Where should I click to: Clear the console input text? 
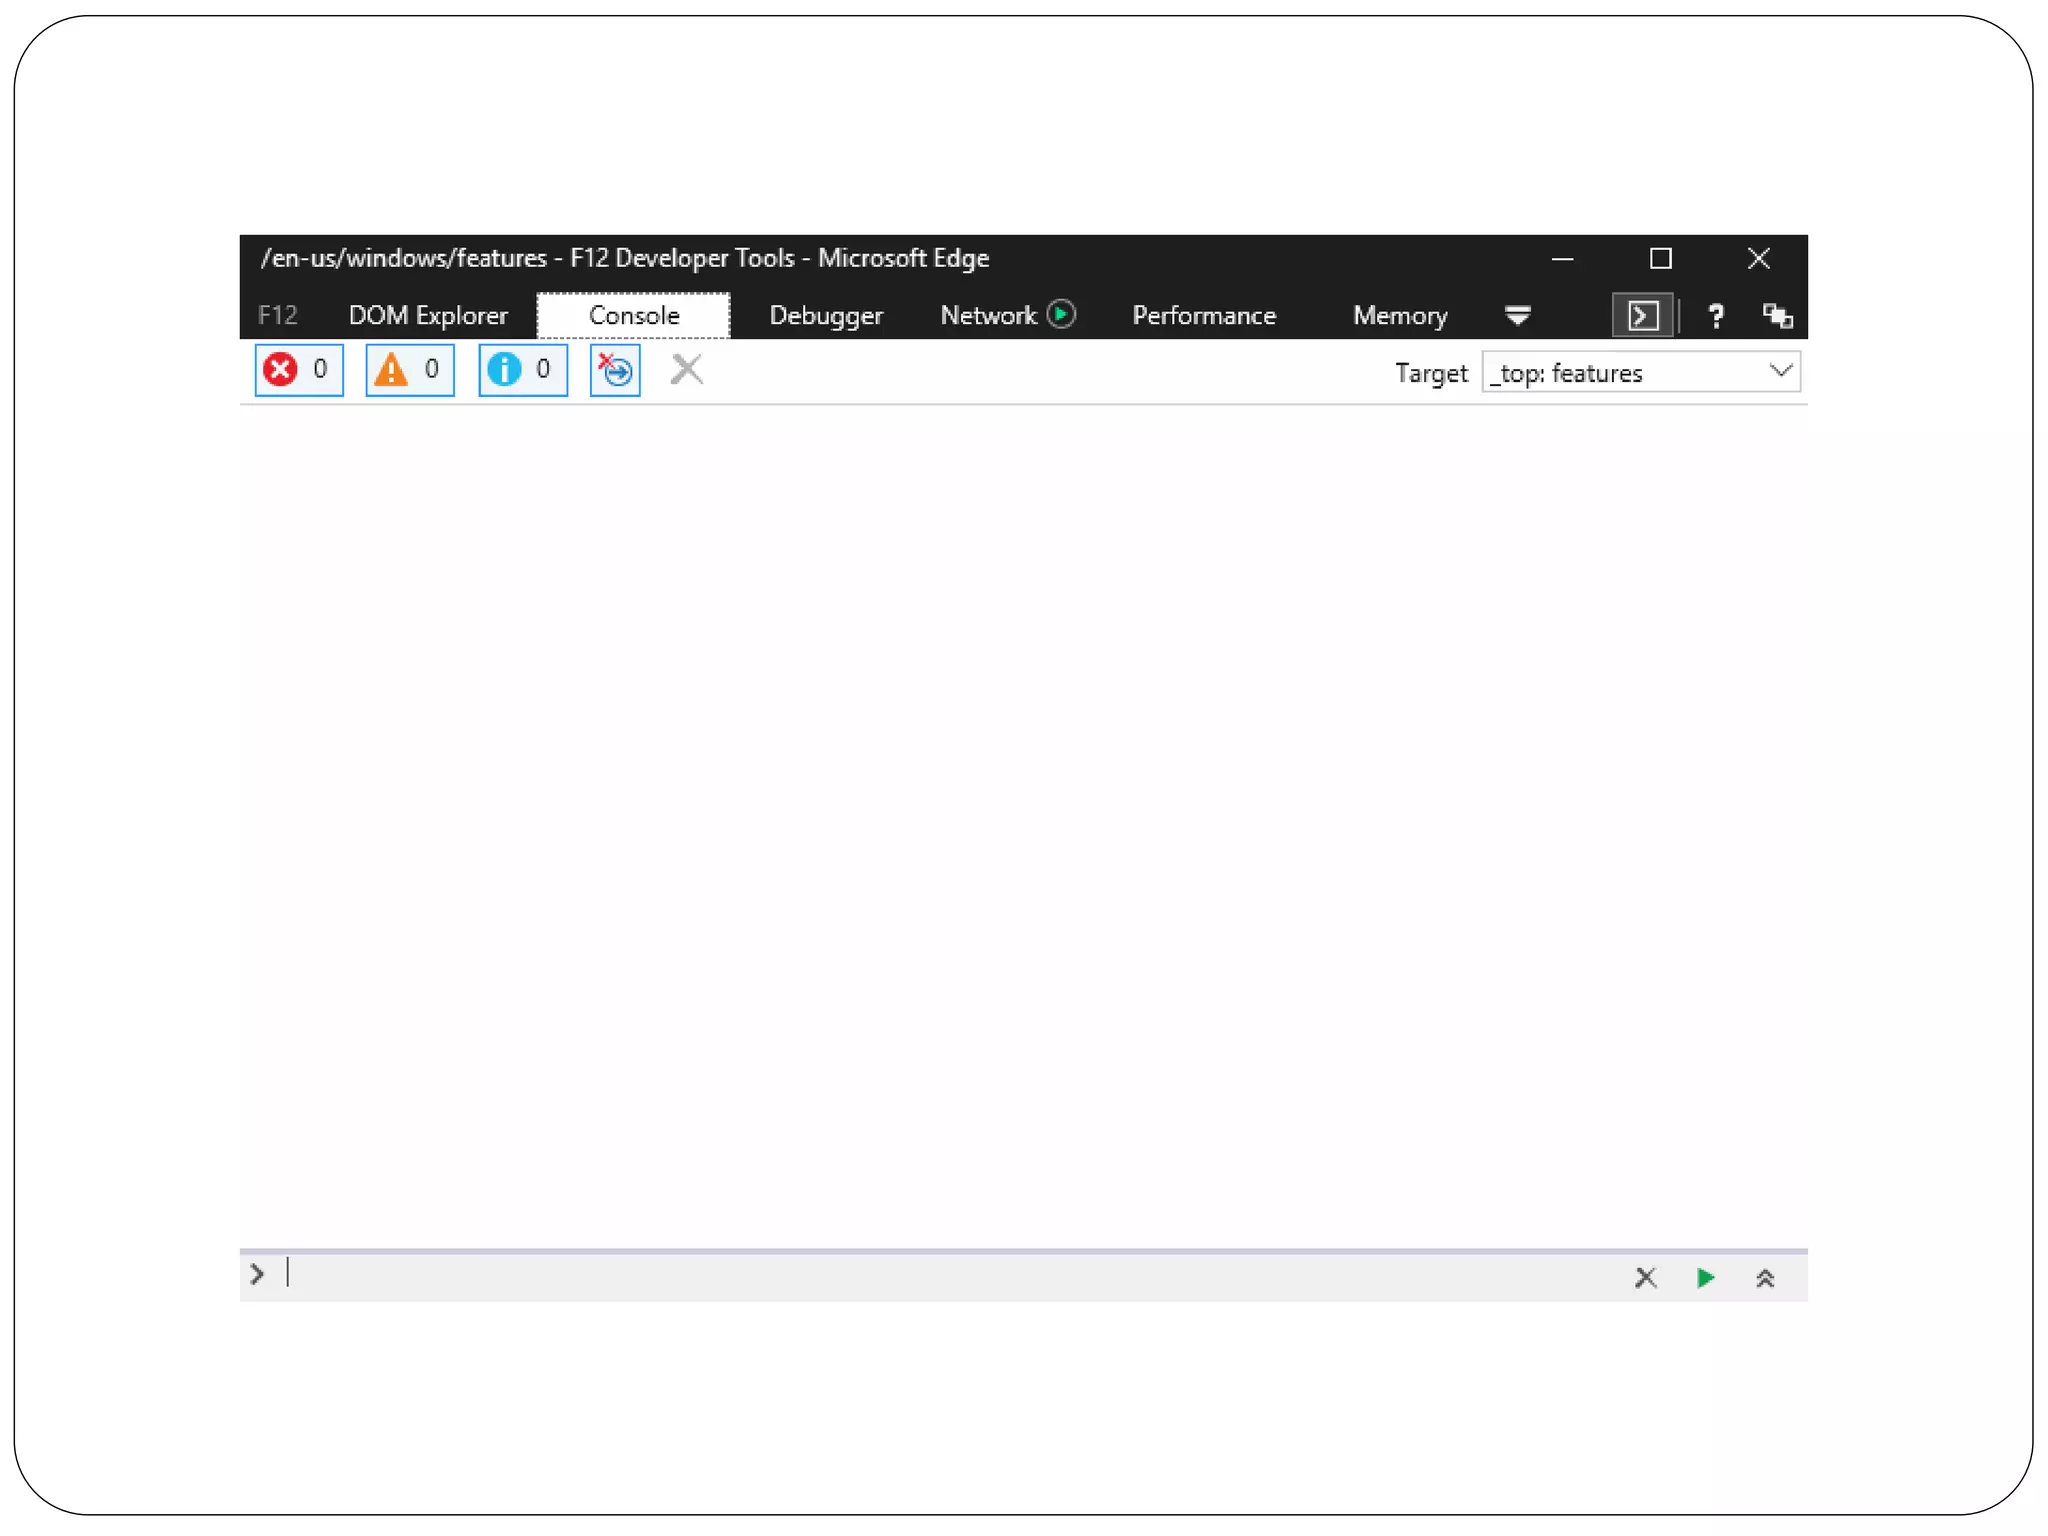pyautogui.click(x=1645, y=1277)
